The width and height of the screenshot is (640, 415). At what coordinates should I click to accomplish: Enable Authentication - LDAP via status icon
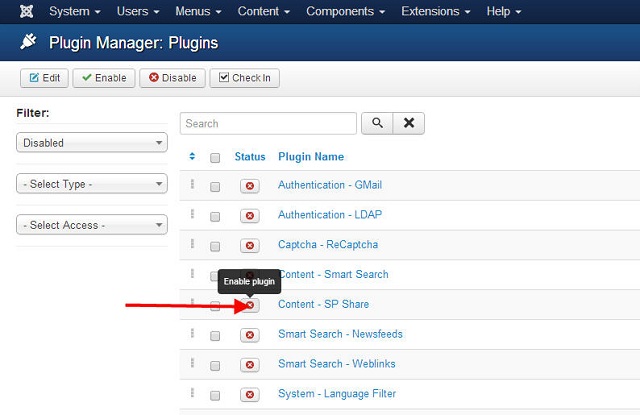[250, 216]
